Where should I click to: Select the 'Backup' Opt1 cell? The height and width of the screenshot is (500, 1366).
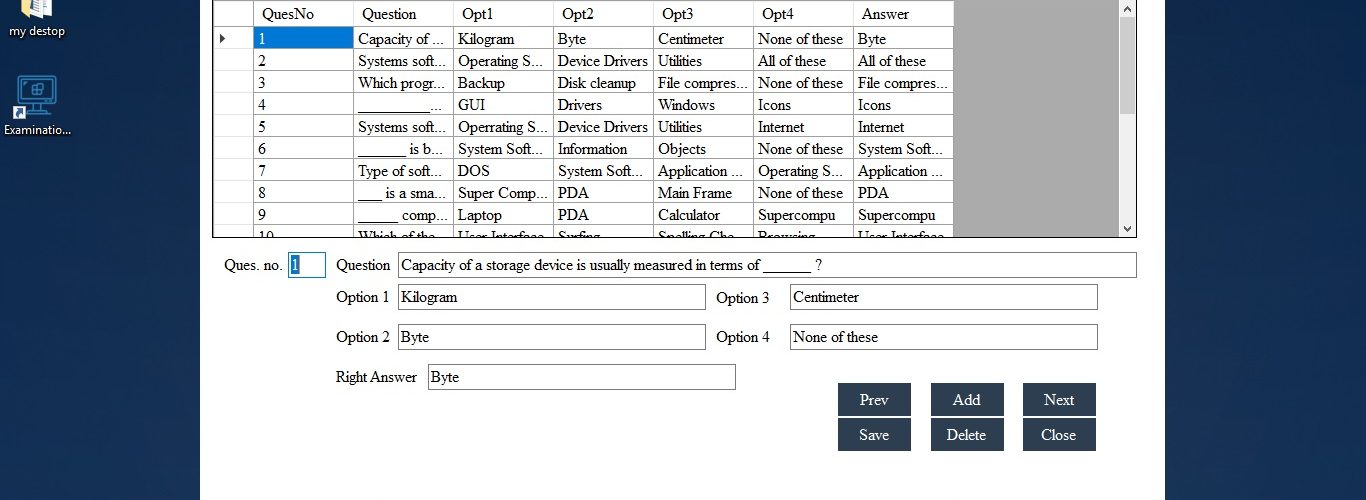coord(503,83)
